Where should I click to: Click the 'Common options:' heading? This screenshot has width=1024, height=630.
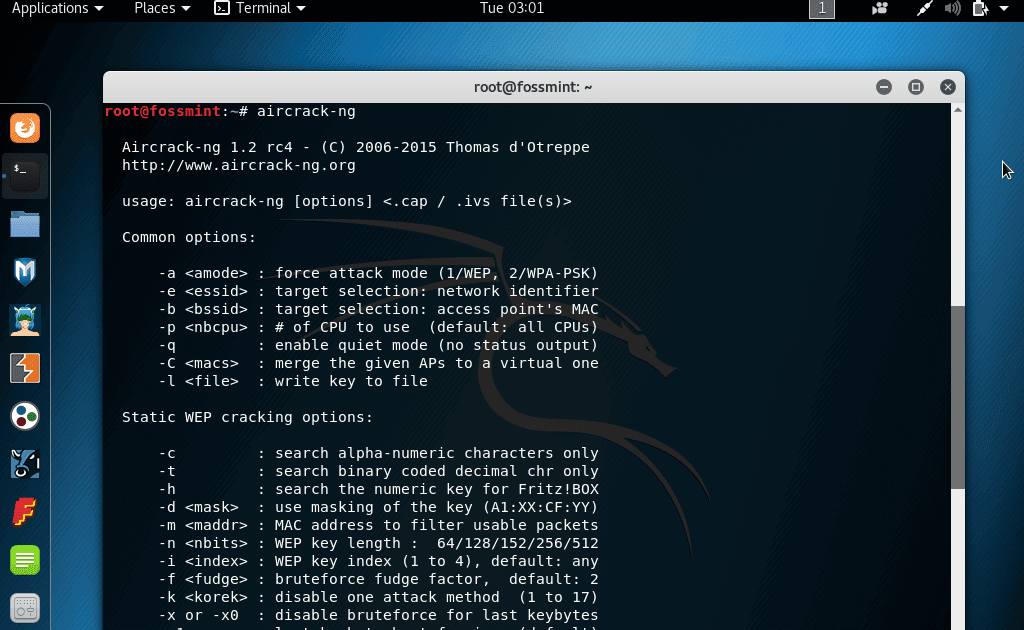click(x=189, y=237)
